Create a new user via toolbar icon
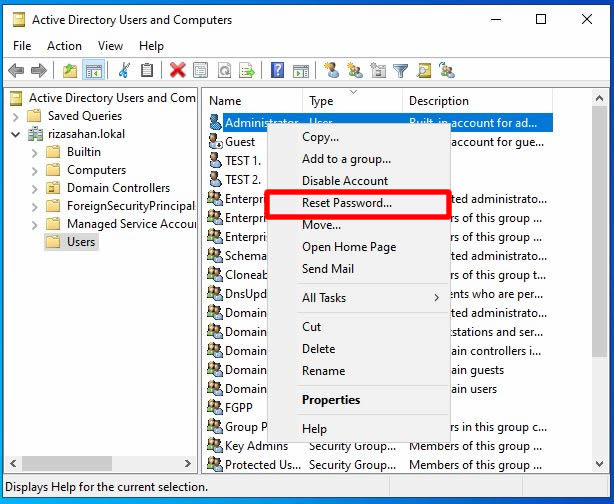Image resolution: width=614 pixels, height=504 pixels. coord(332,70)
